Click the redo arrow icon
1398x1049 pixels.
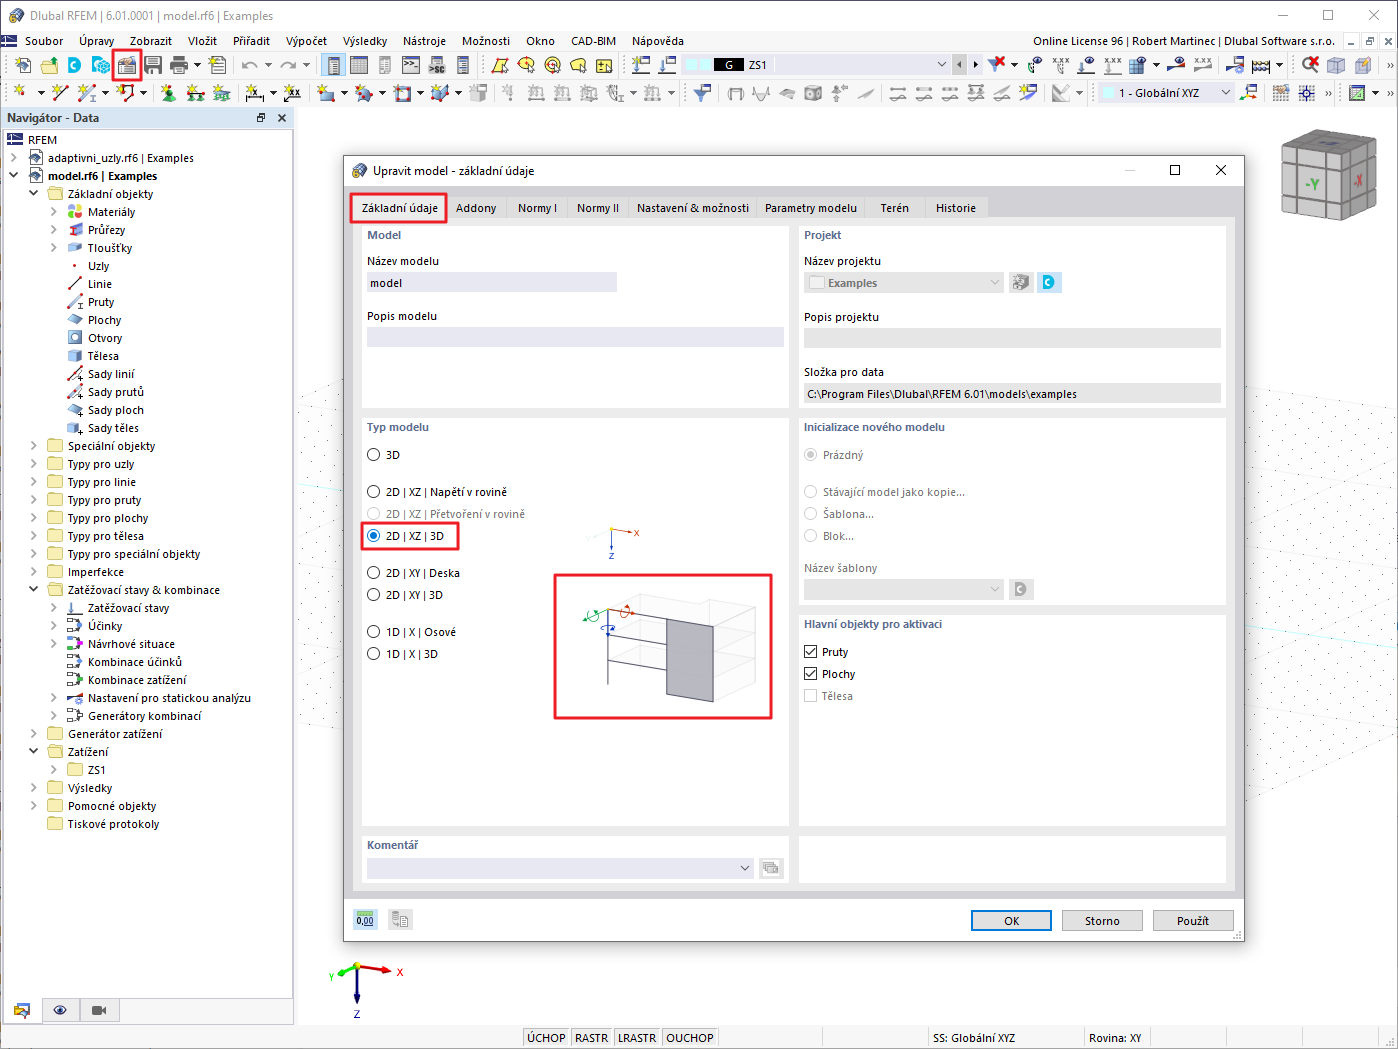[x=288, y=65]
